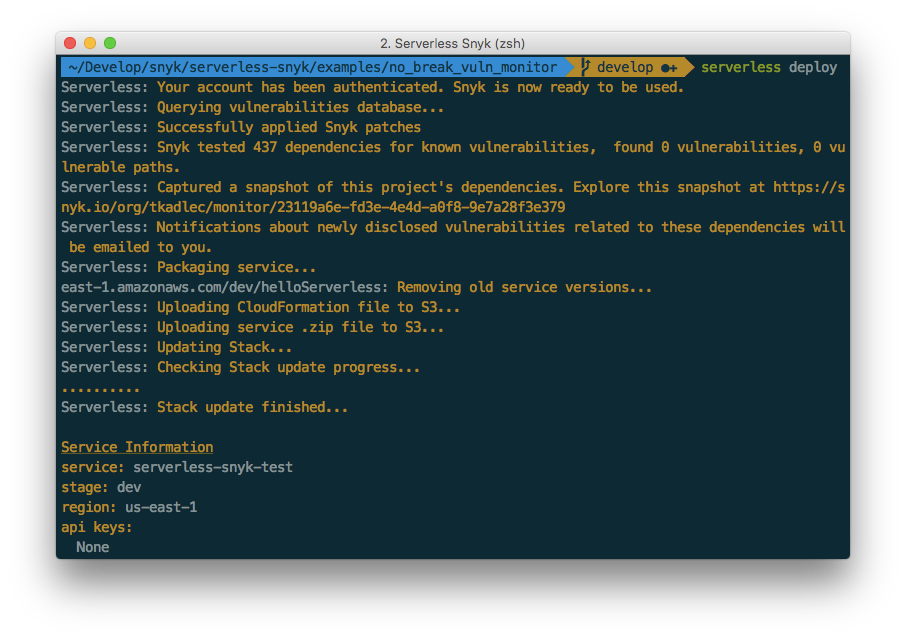Click 'east-1.amazonaws.com/dev/helloServerless:' text

pos(224,287)
